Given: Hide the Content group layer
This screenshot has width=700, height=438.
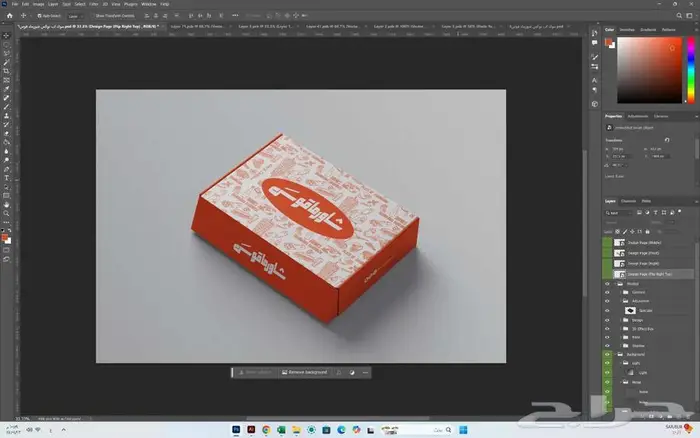Looking at the screenshot, I should 607,292.
